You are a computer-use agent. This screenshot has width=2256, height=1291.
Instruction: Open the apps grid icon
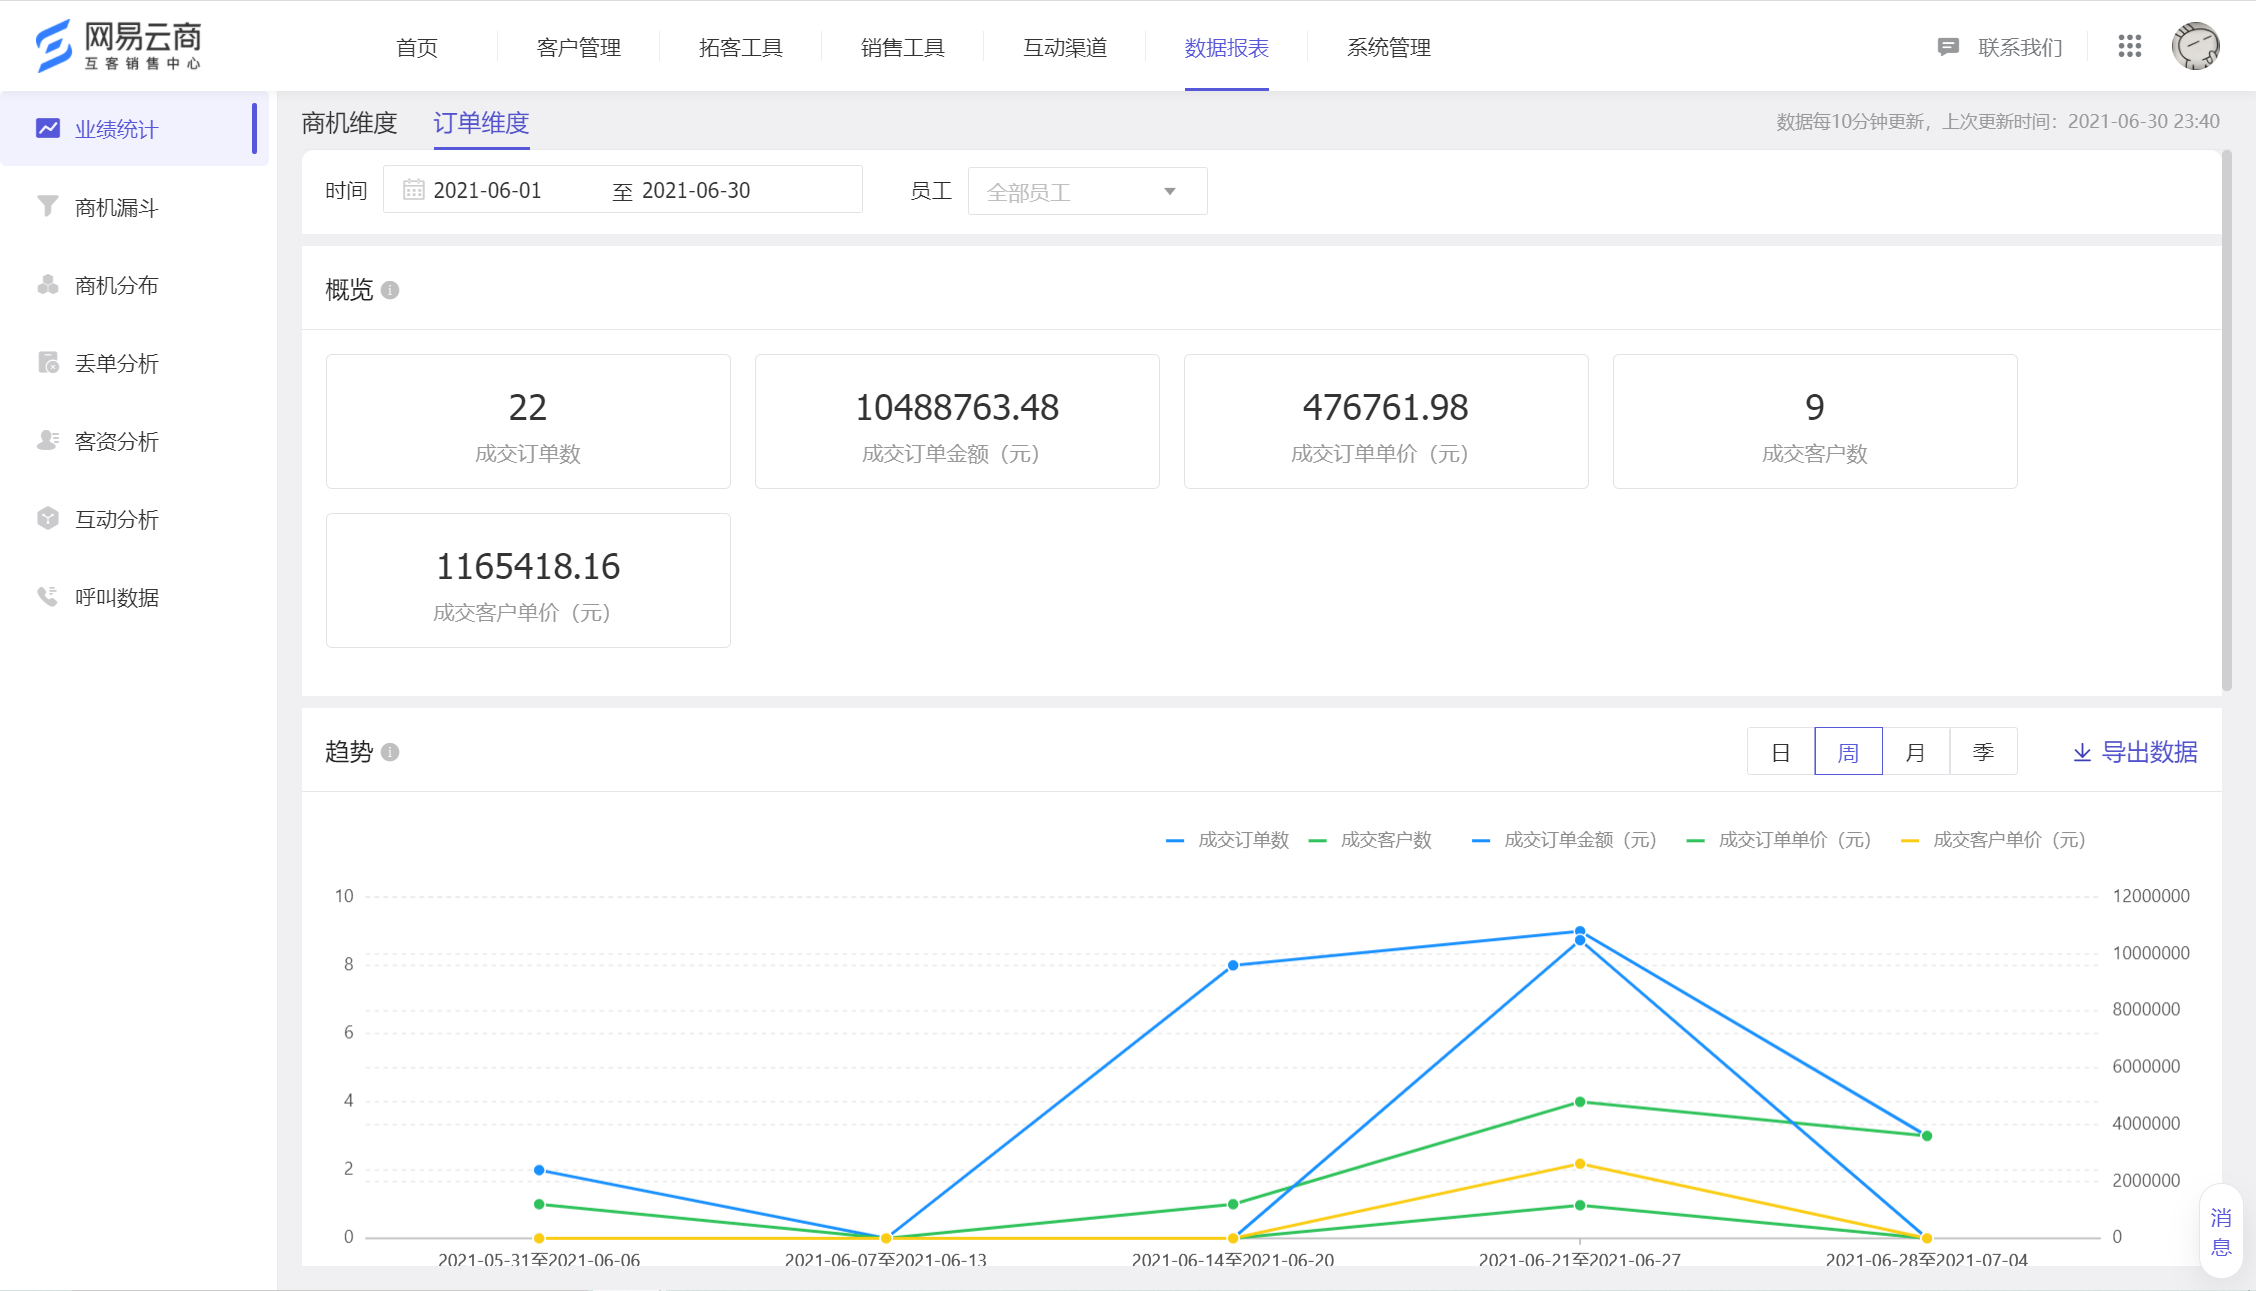click(x=2129, y=46)
